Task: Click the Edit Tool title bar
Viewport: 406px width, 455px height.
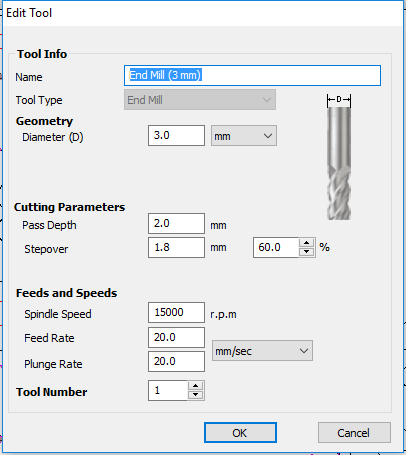Action: pos(203,13)
